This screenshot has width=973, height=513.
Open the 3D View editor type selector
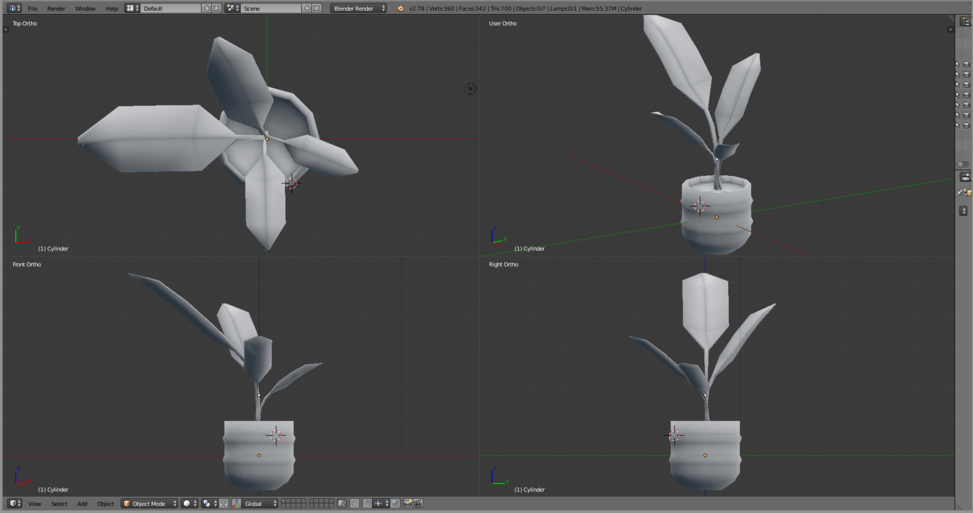[14, 503]
